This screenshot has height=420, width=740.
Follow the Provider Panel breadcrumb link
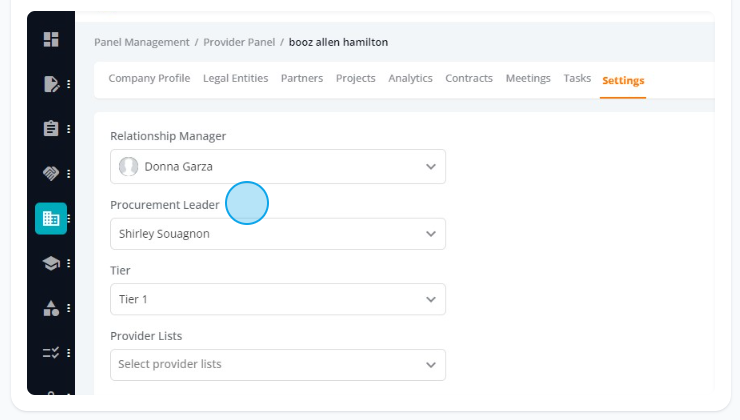pyautogui.click(x=239, y=42)
